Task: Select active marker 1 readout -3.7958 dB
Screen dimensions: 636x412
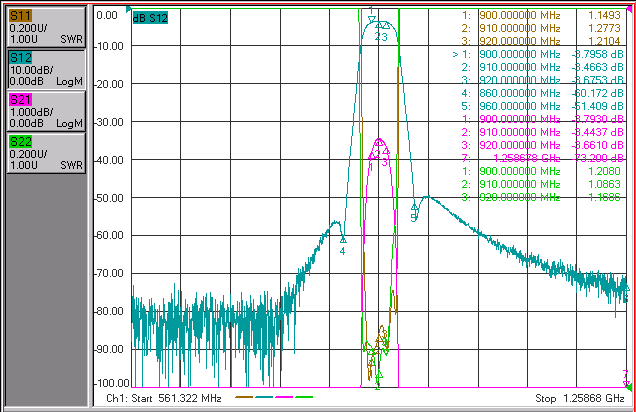Action: [597, 54]
